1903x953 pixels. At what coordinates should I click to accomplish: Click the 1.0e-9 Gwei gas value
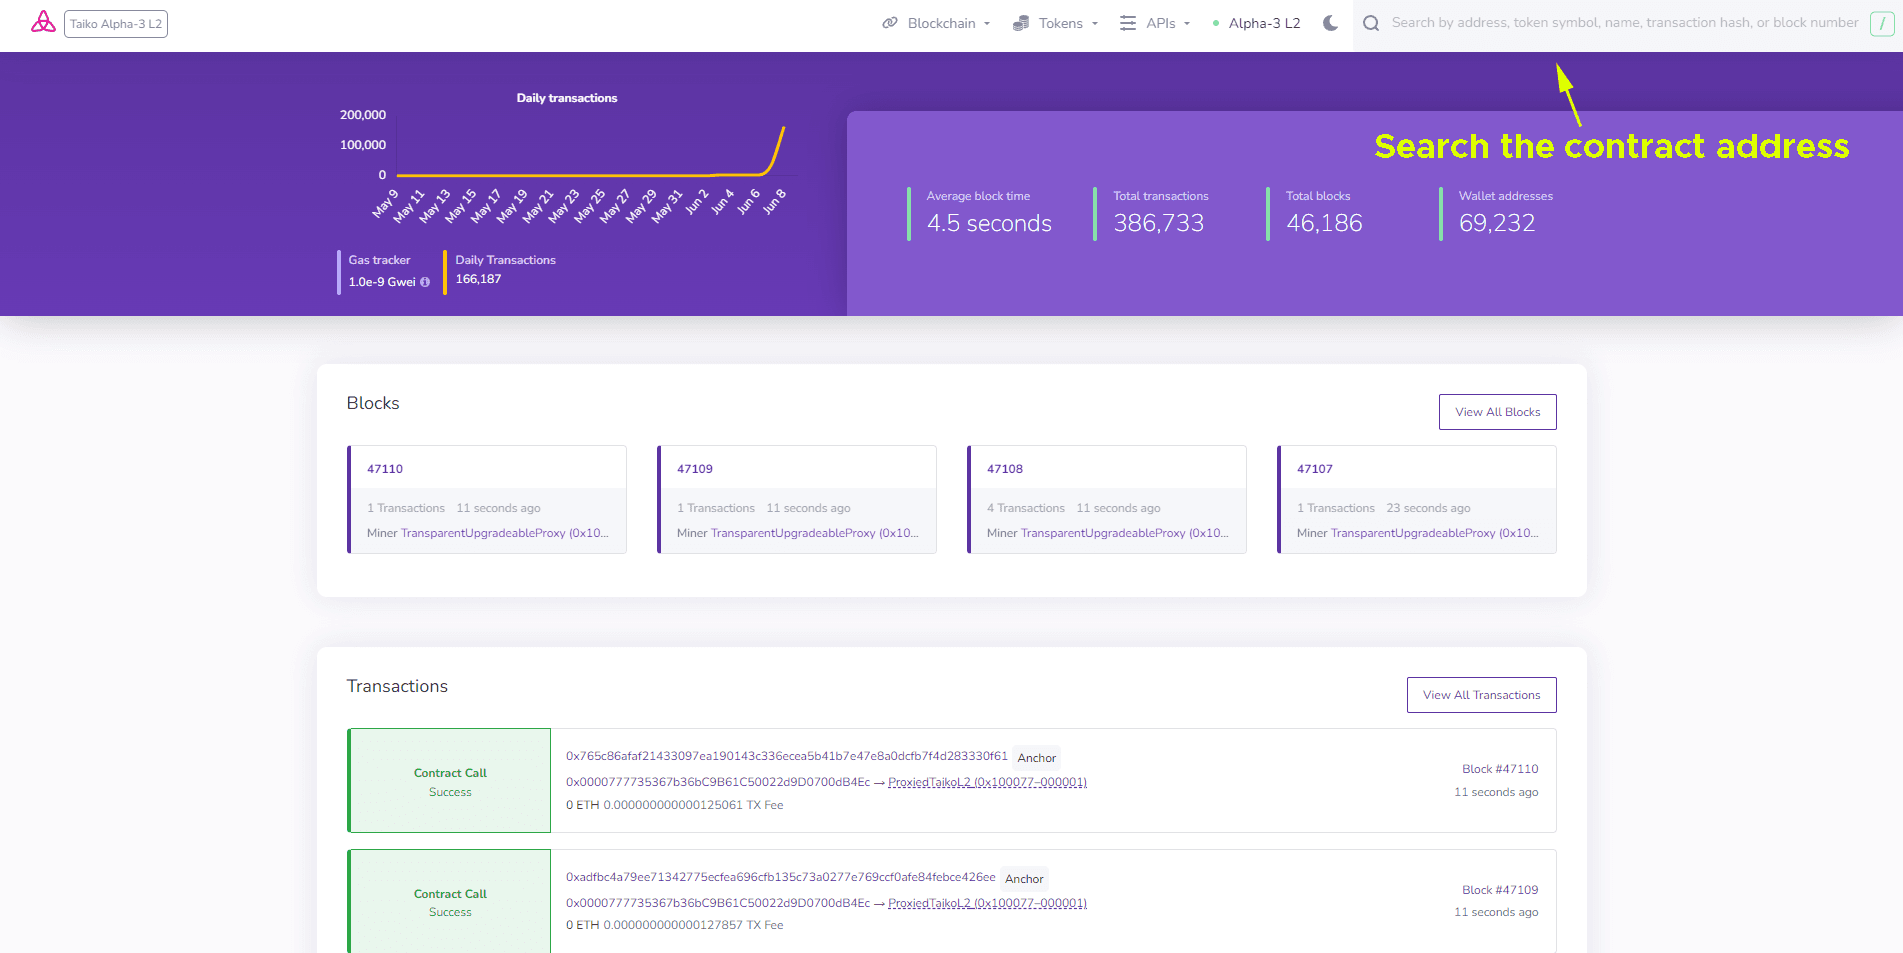click(382, 282)
